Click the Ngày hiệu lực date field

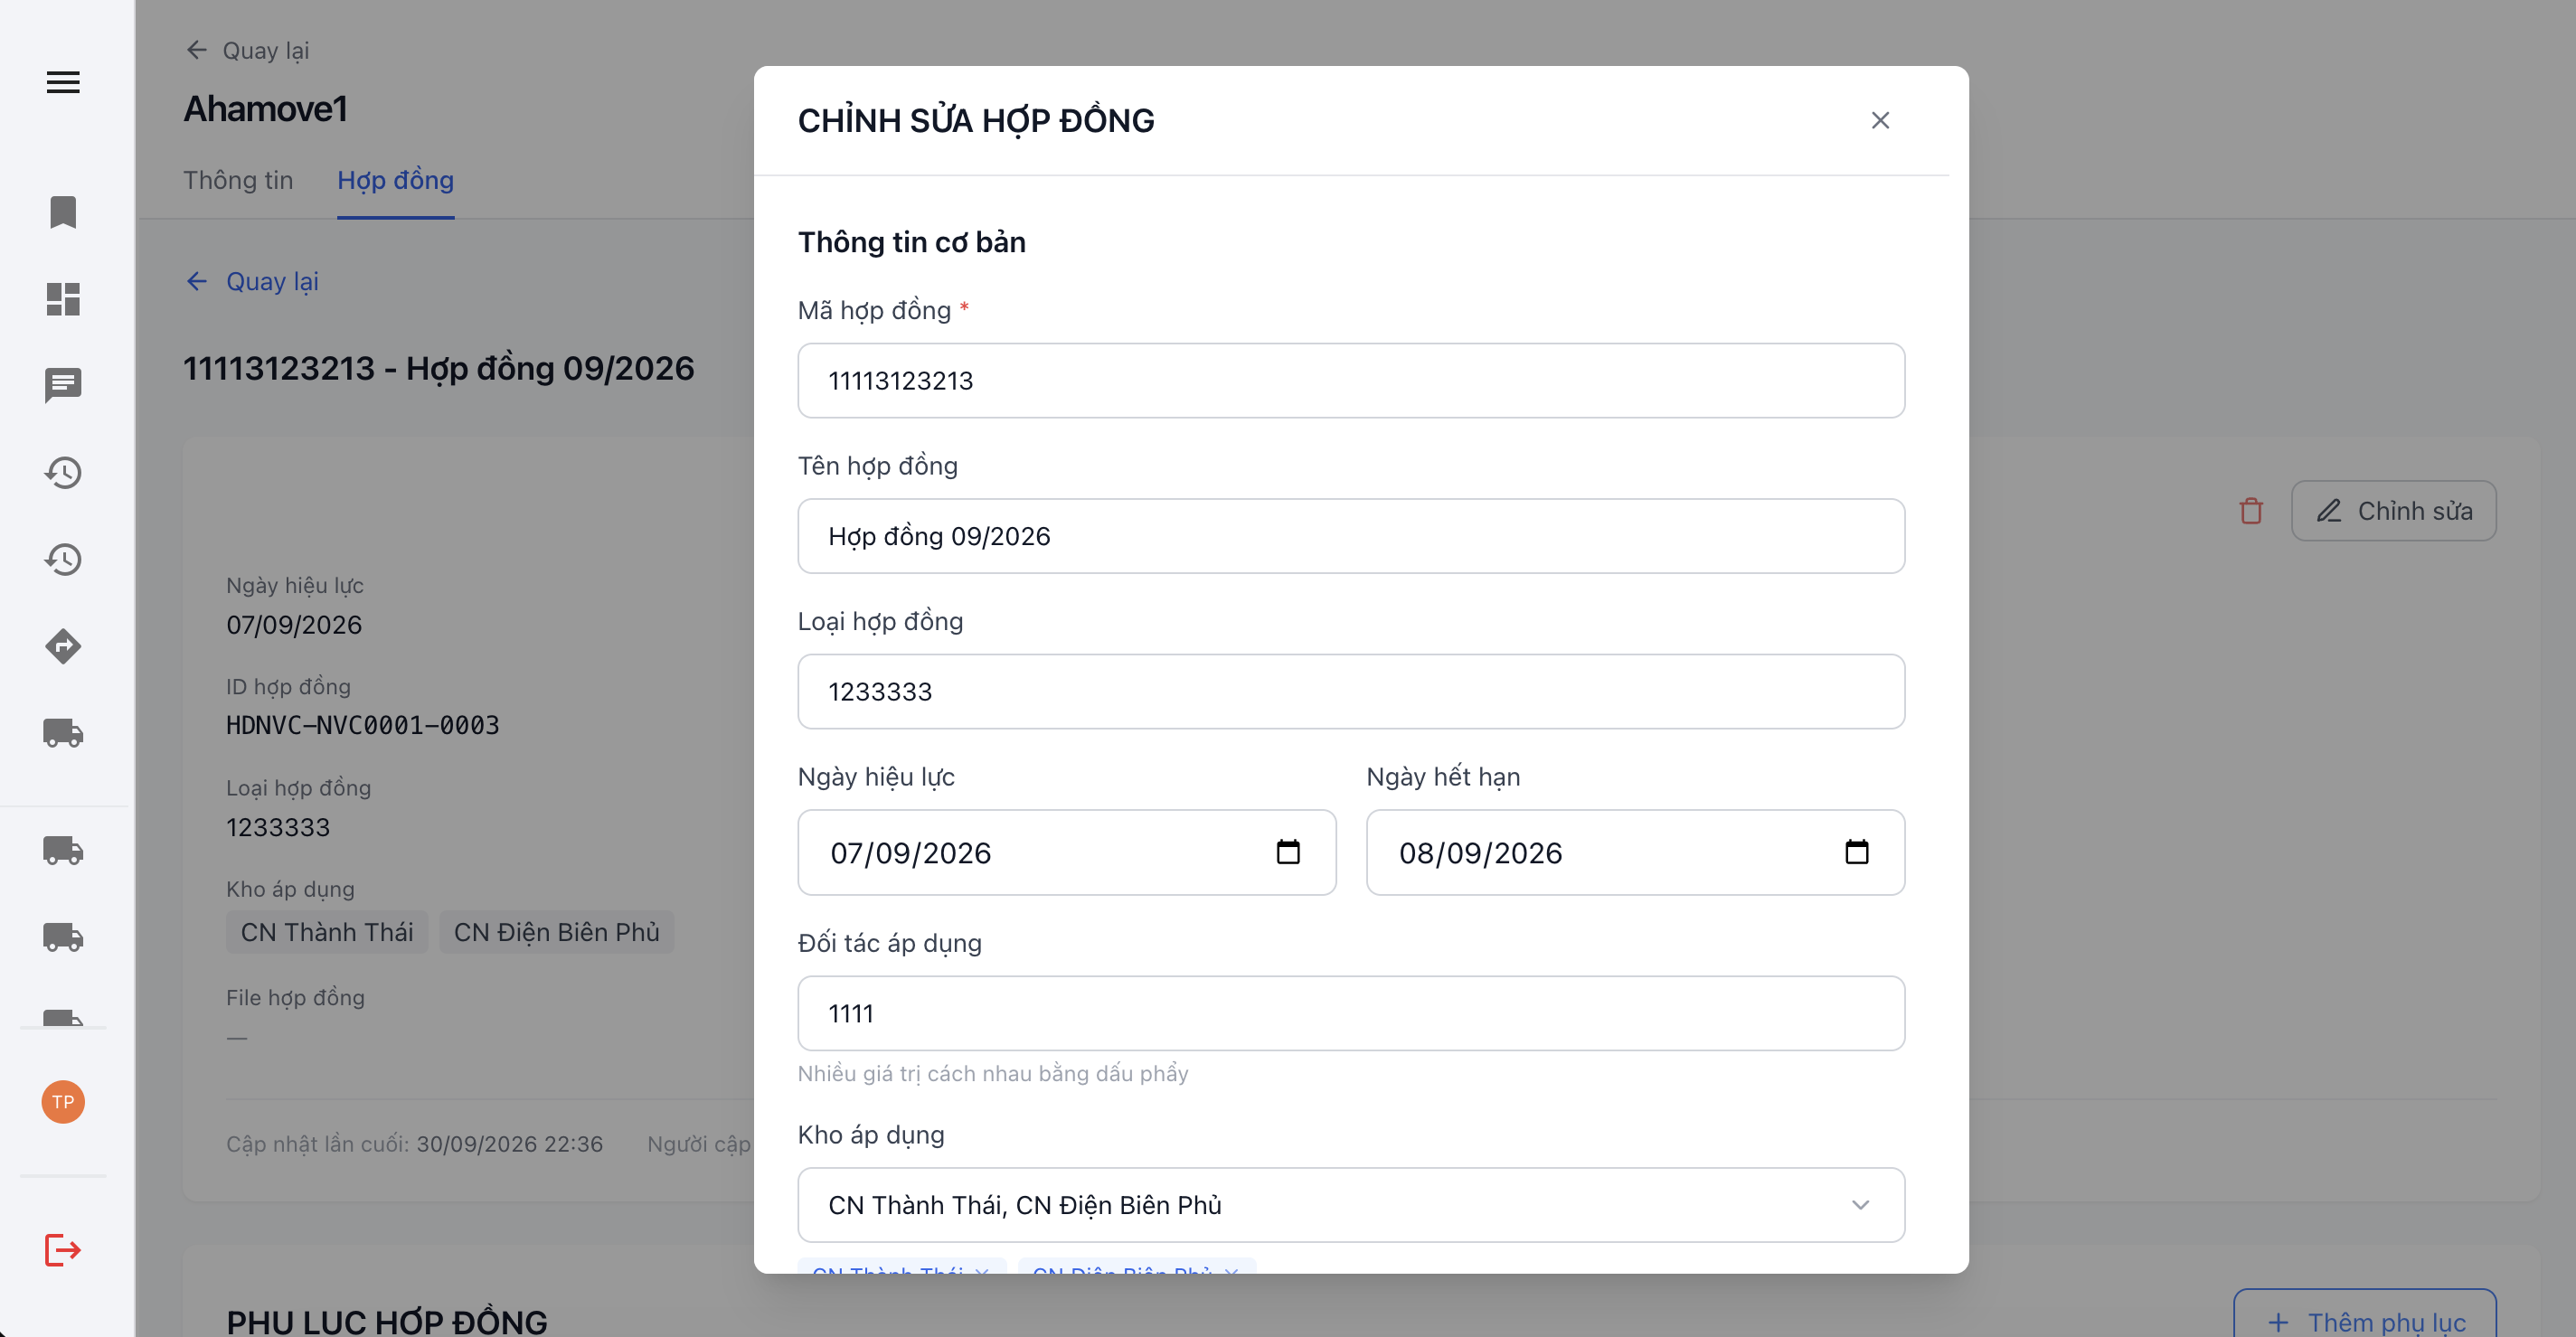[x=1067, y=852]
